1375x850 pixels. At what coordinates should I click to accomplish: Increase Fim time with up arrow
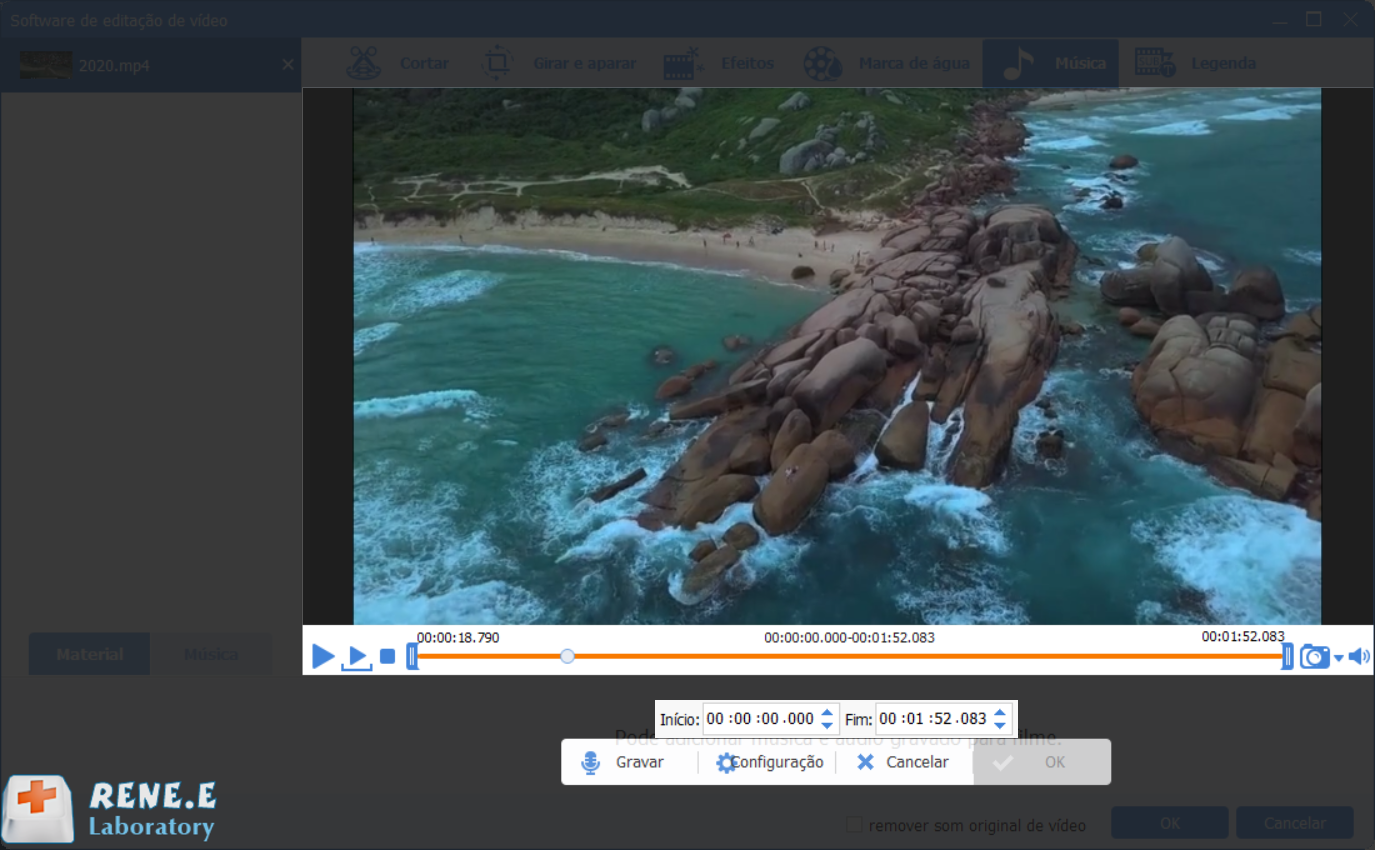[999, 713]
